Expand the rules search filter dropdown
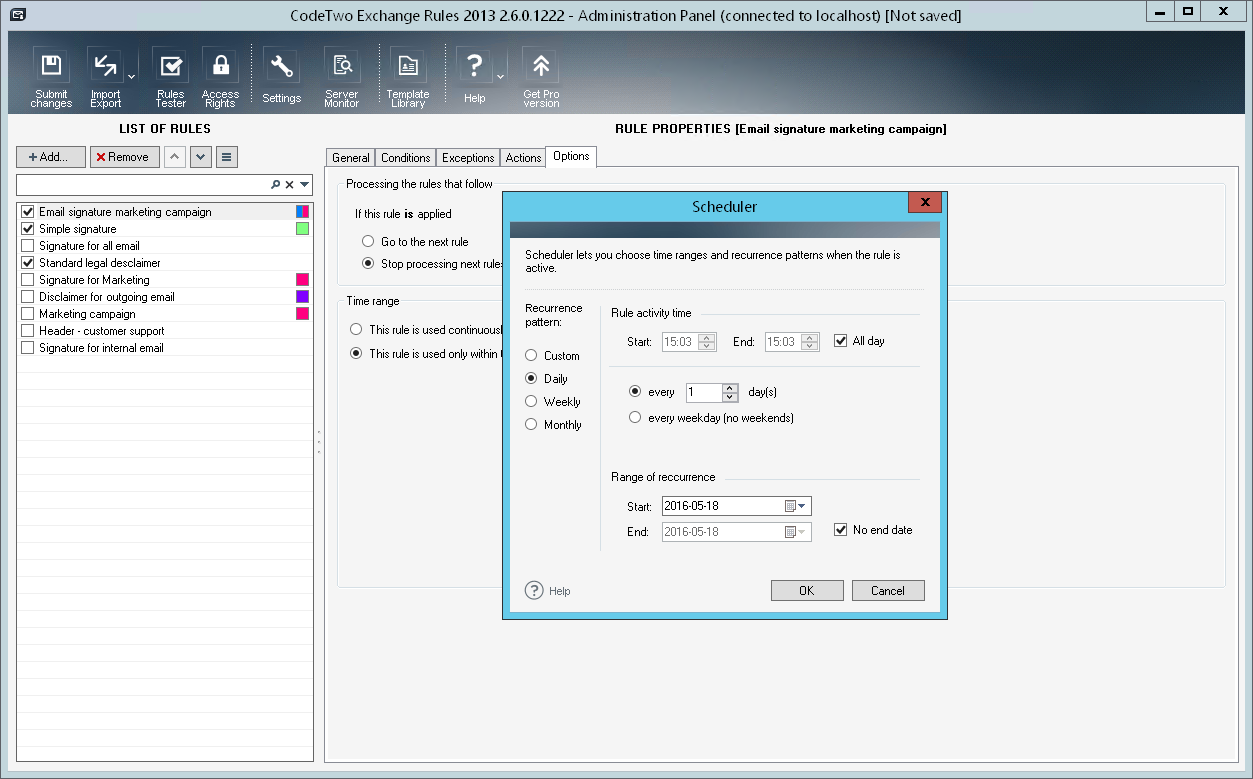 pyautogui.click(x=304, y=185)
